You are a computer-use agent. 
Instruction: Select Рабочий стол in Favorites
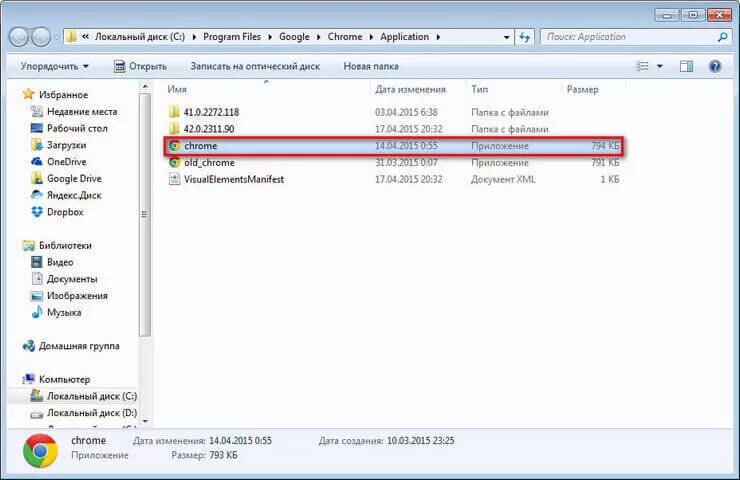click(77, 128)
